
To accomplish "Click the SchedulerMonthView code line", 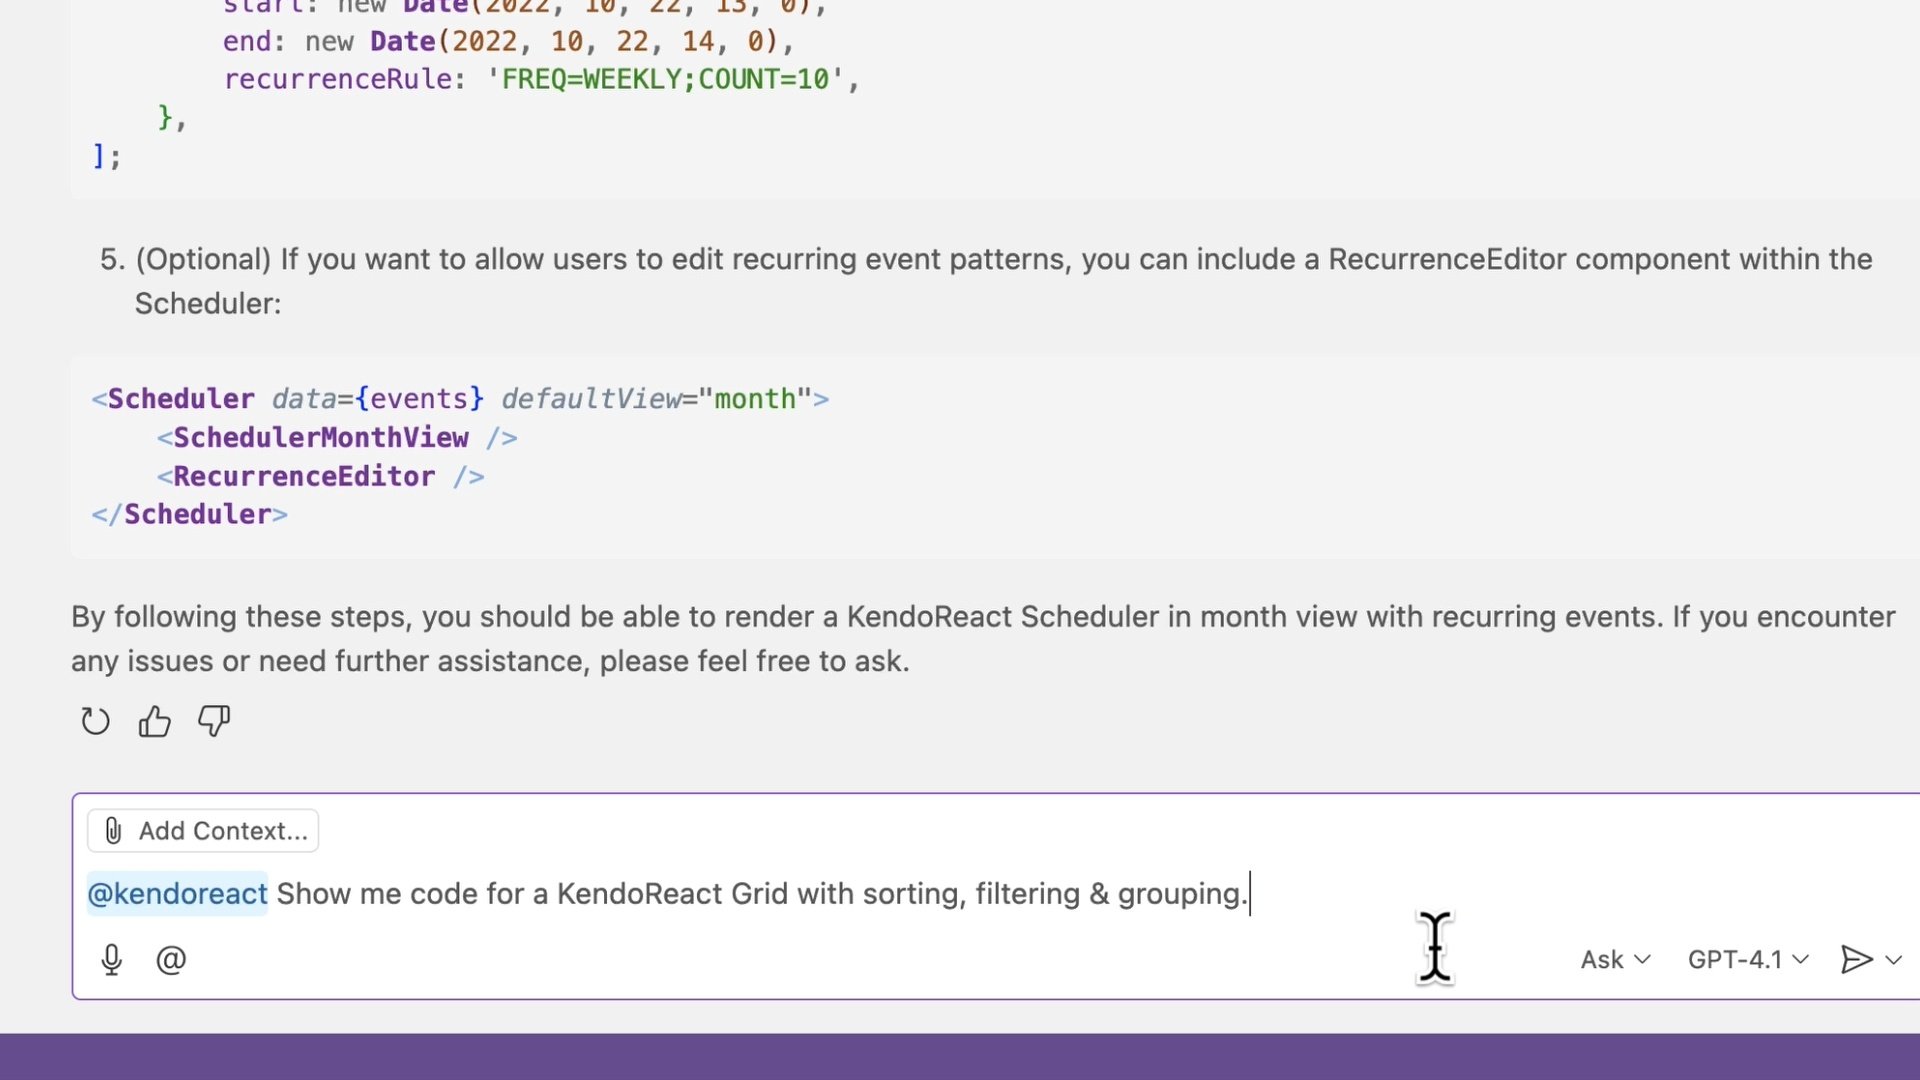I will tap(337, 437).
